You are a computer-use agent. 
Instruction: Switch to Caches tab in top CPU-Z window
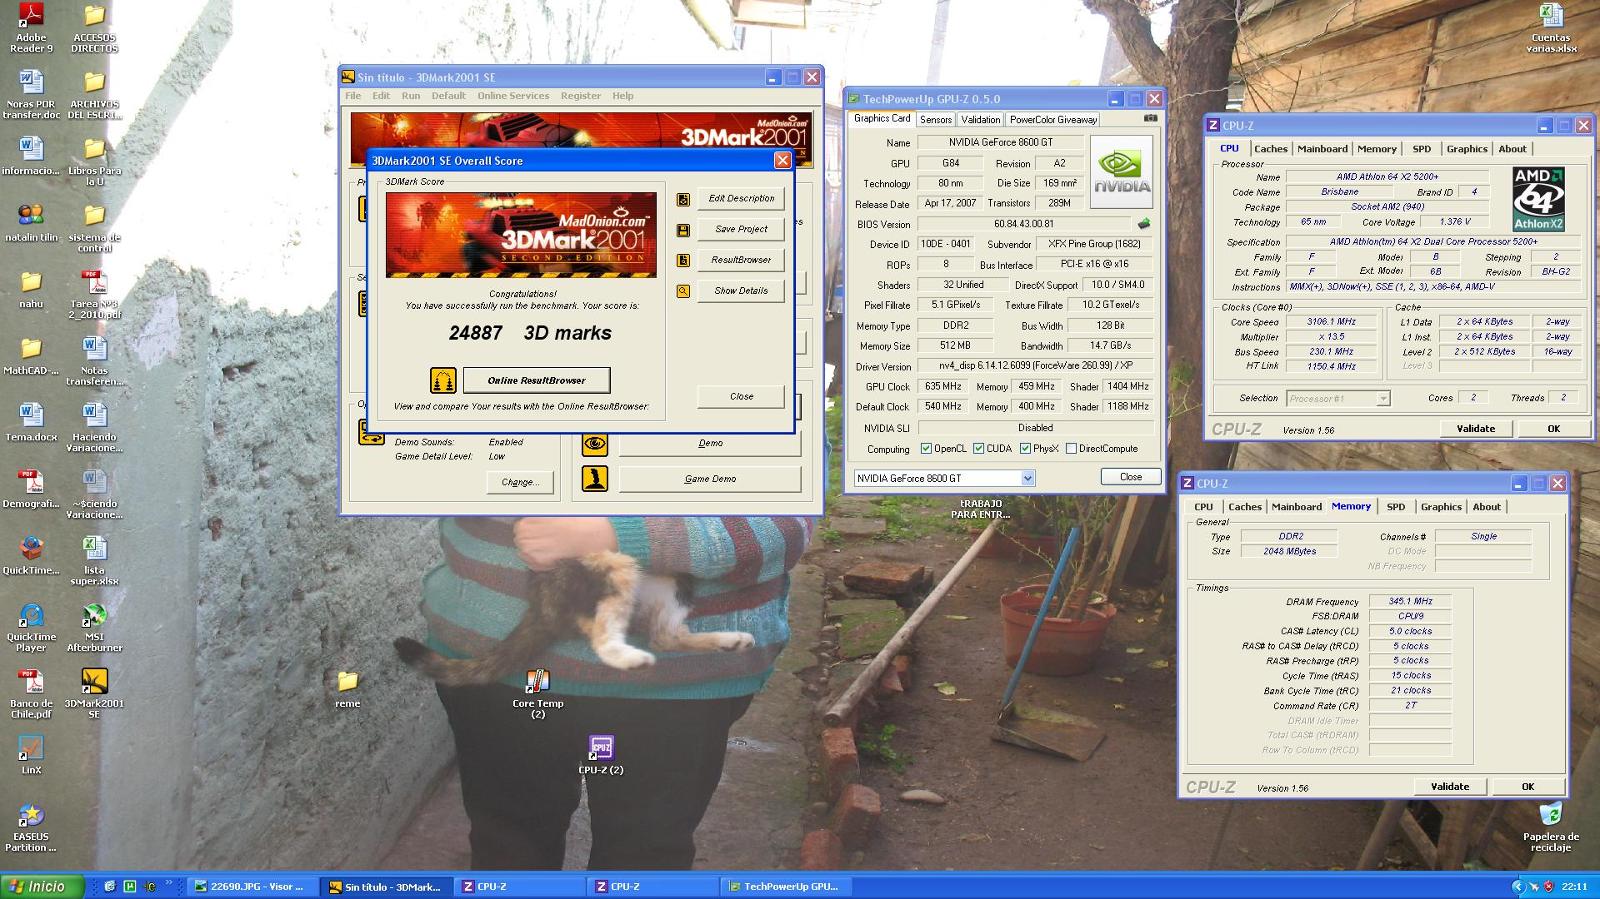click(1270, 149)
